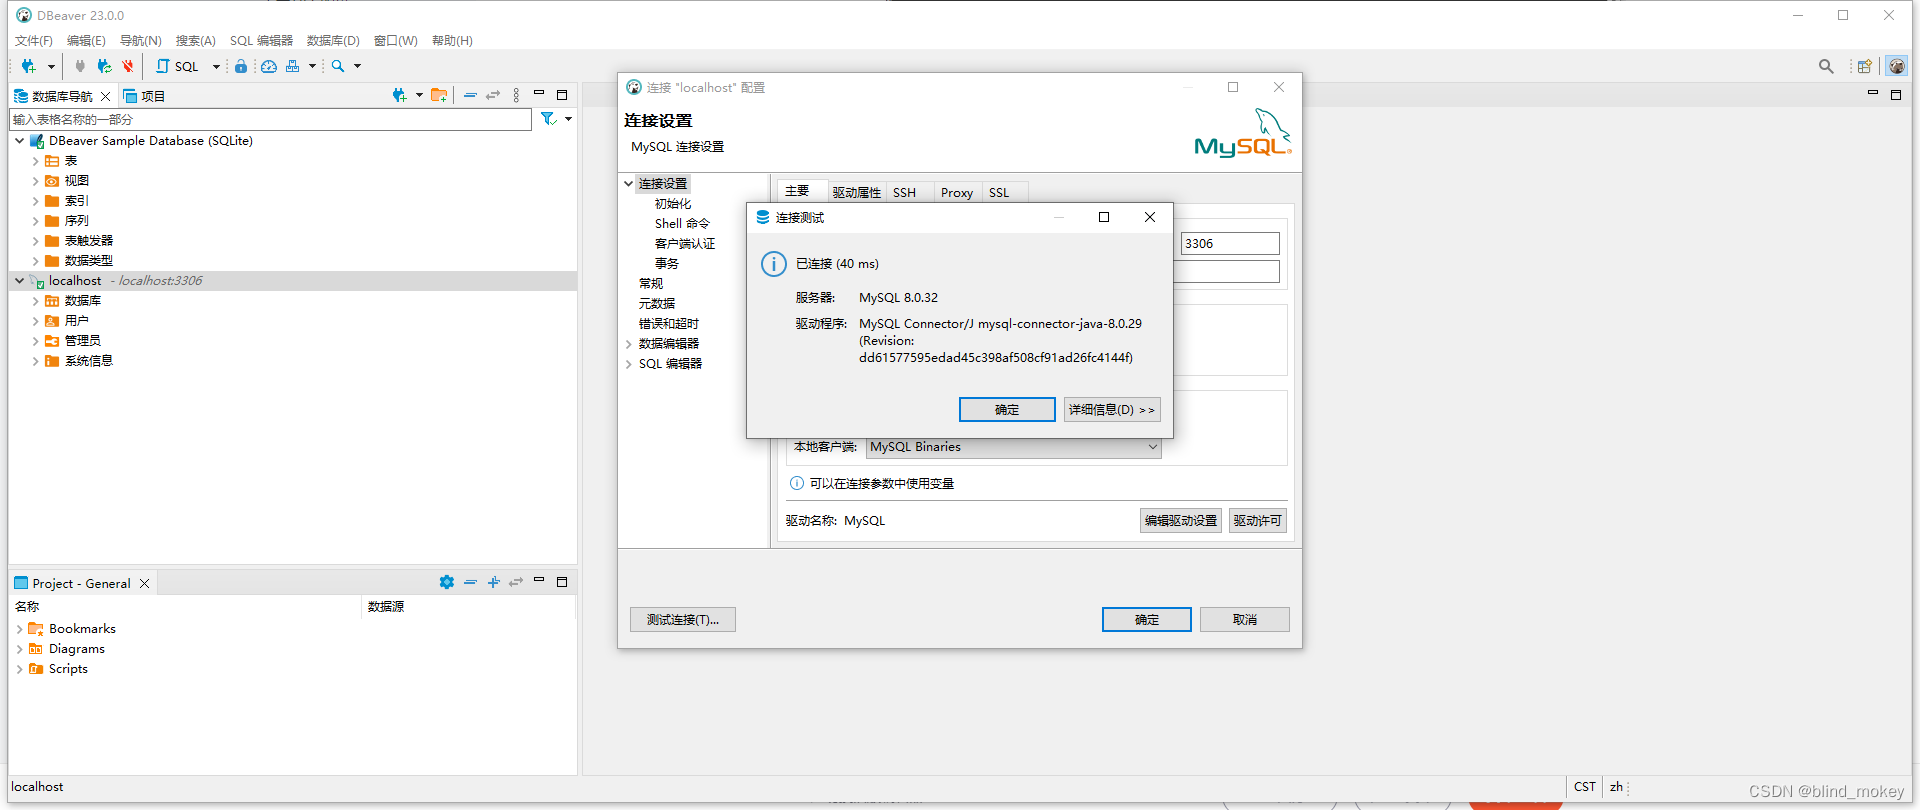1920x810 pixels.
Task: Confirm the 连接测试 dialog with 确定
Action: coord(1007,410)
